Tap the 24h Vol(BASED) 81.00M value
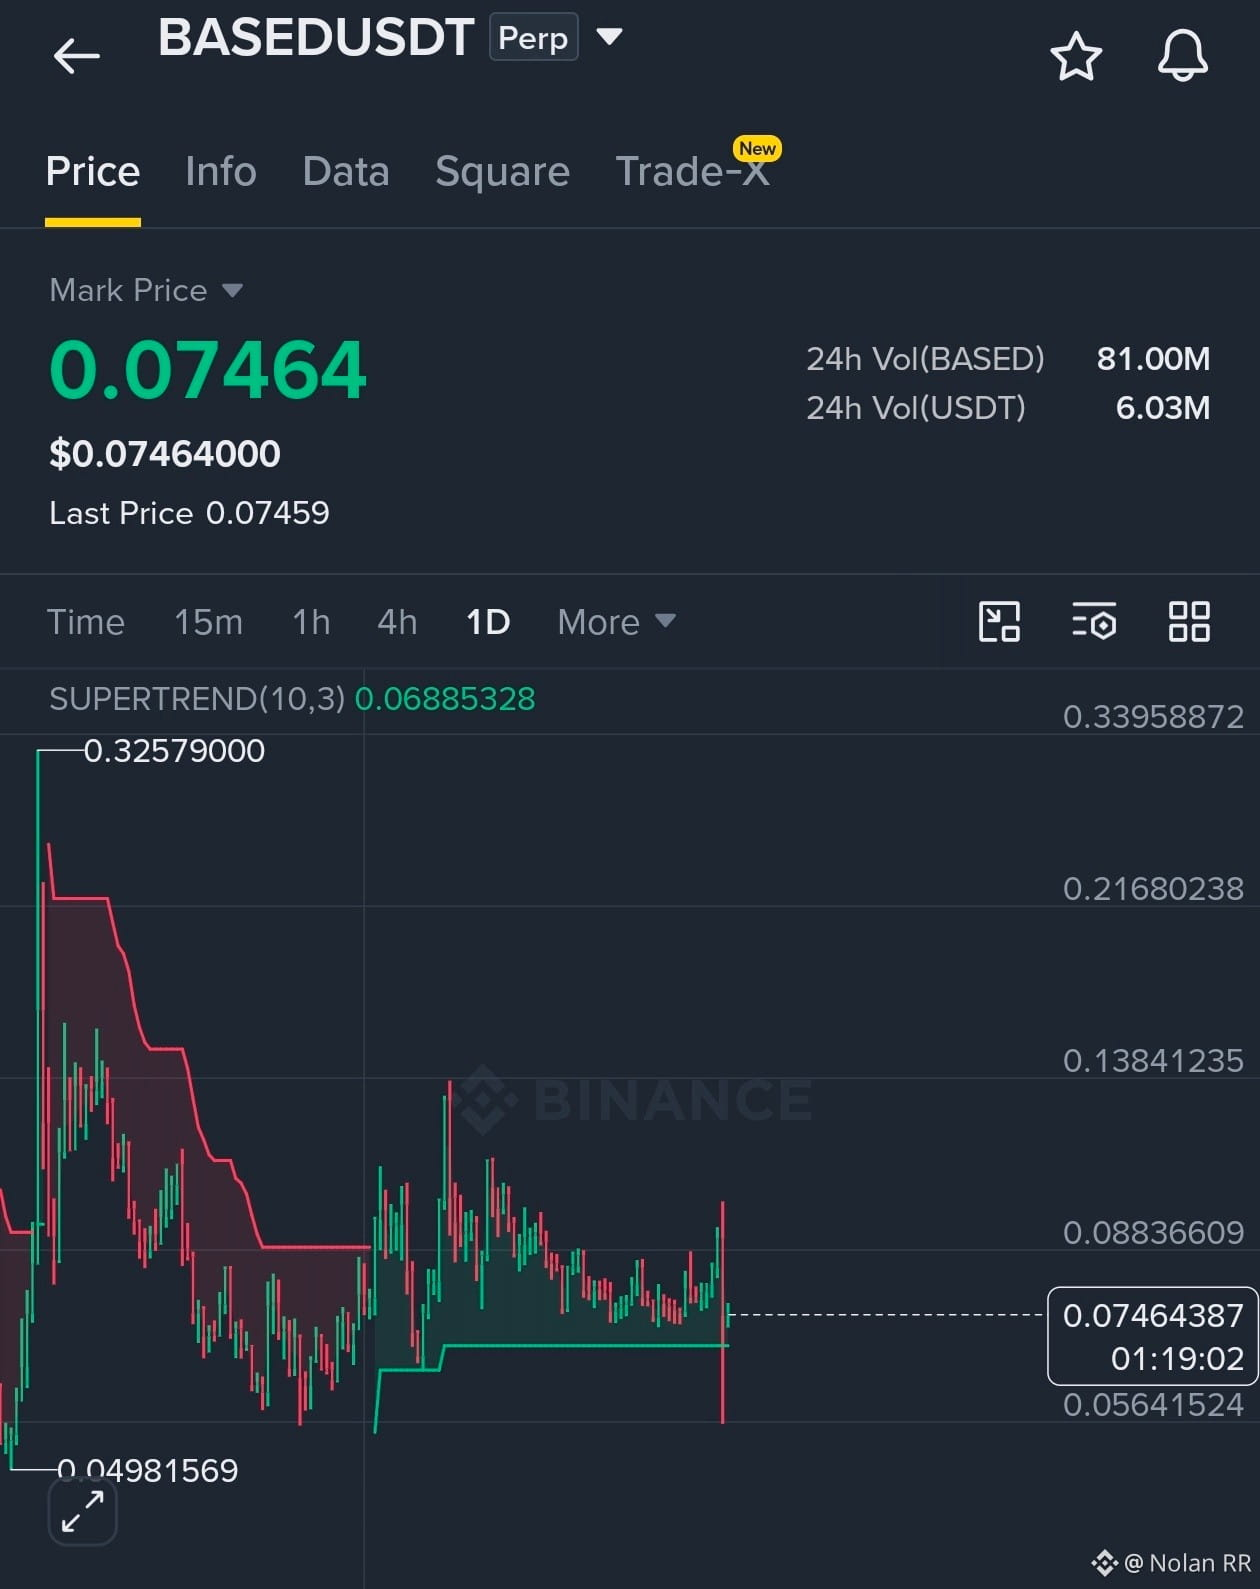 [1153, 359]
